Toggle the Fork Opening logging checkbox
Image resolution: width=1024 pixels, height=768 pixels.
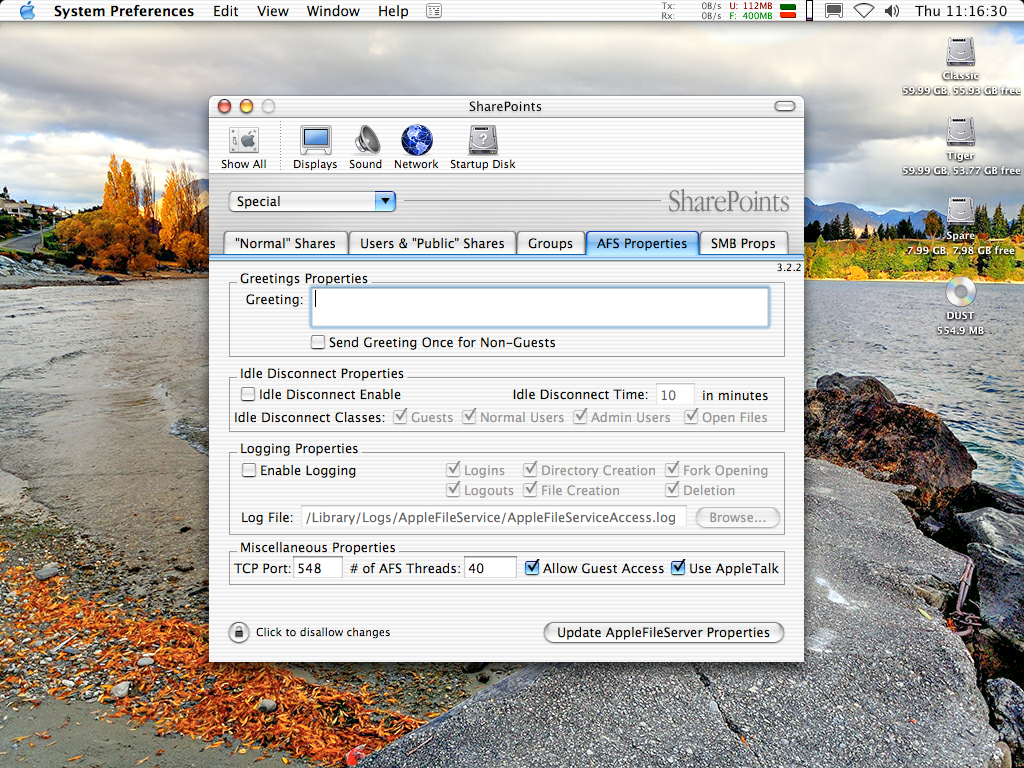[x=672, y=470]
